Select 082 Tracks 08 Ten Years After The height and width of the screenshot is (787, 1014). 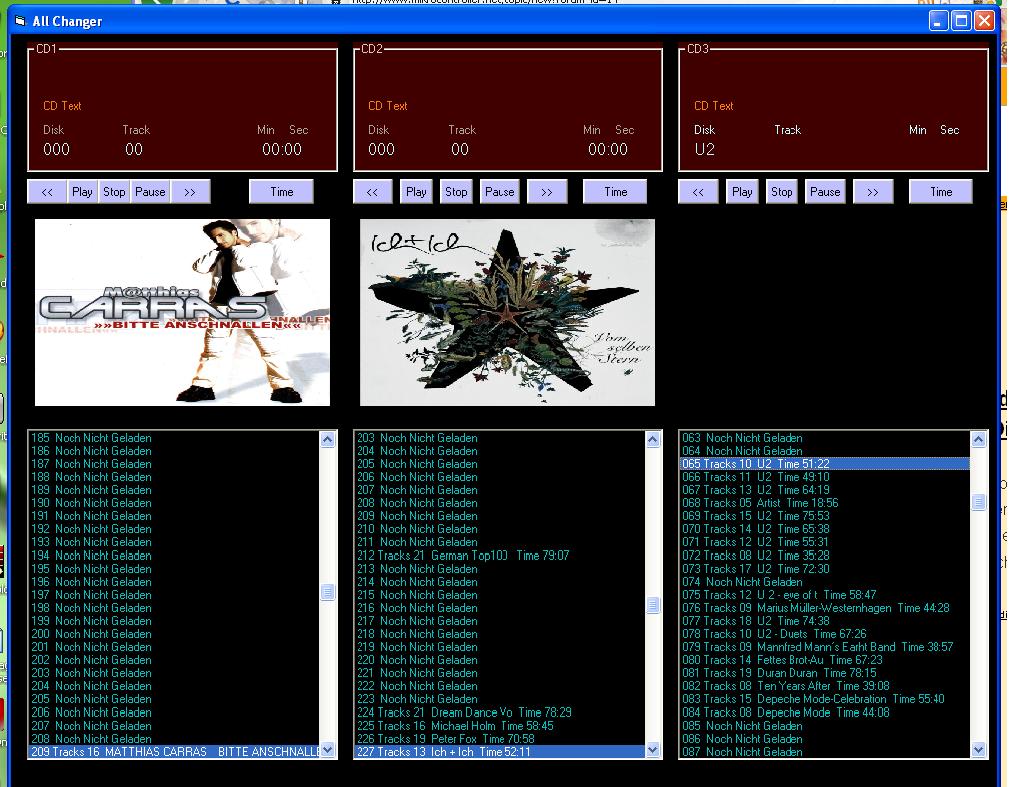[825, 686]
